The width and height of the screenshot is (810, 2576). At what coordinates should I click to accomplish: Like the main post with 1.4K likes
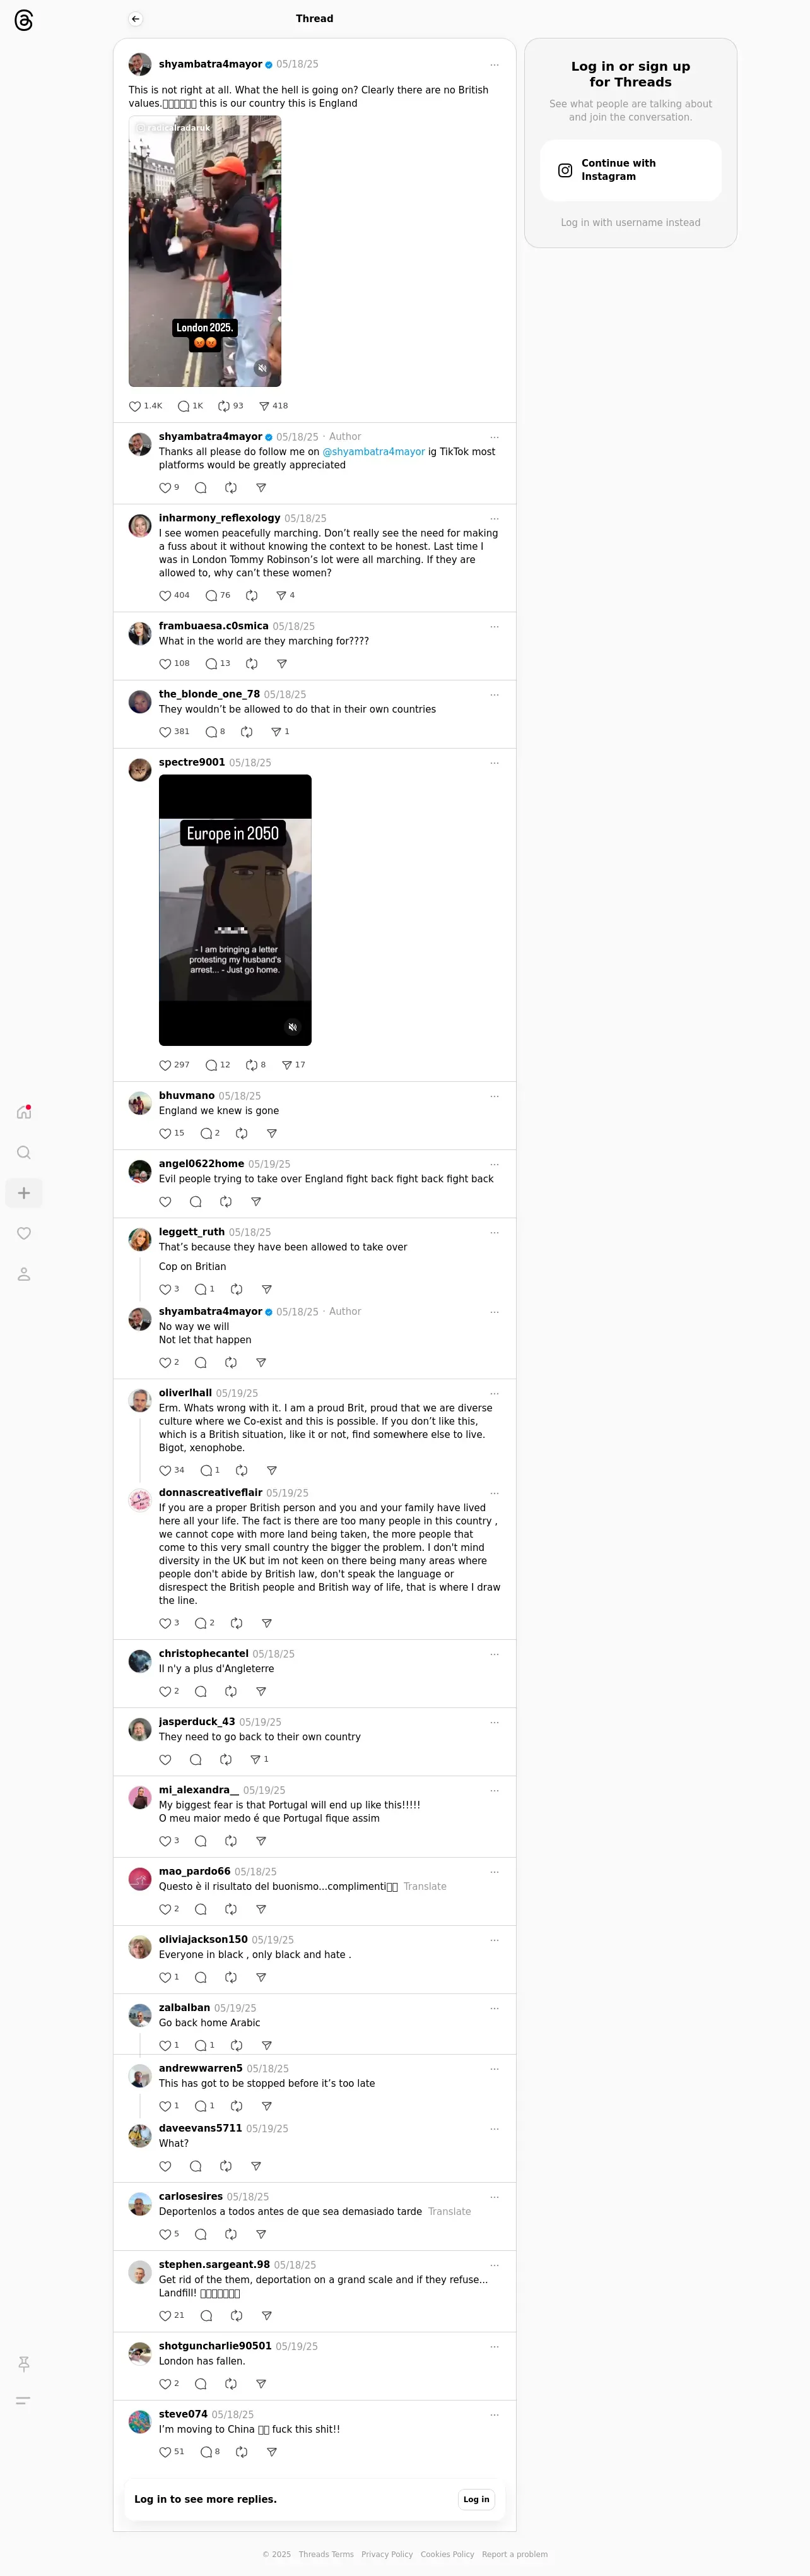[x=135, y=406]
